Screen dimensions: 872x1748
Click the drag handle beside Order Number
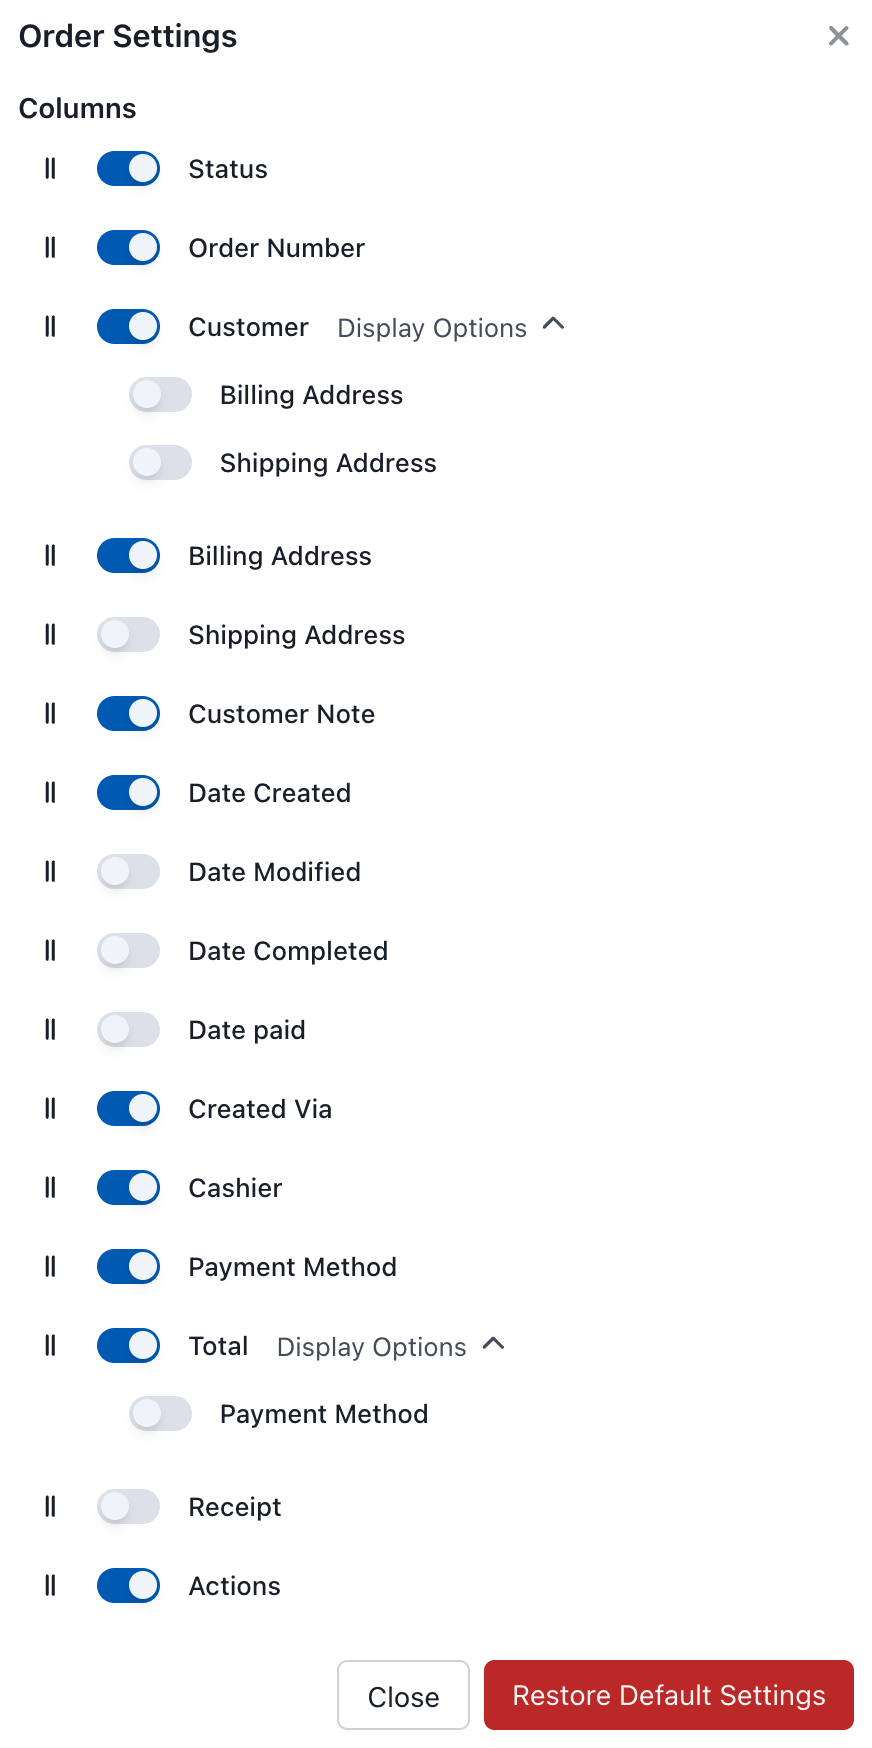(50, 248)
